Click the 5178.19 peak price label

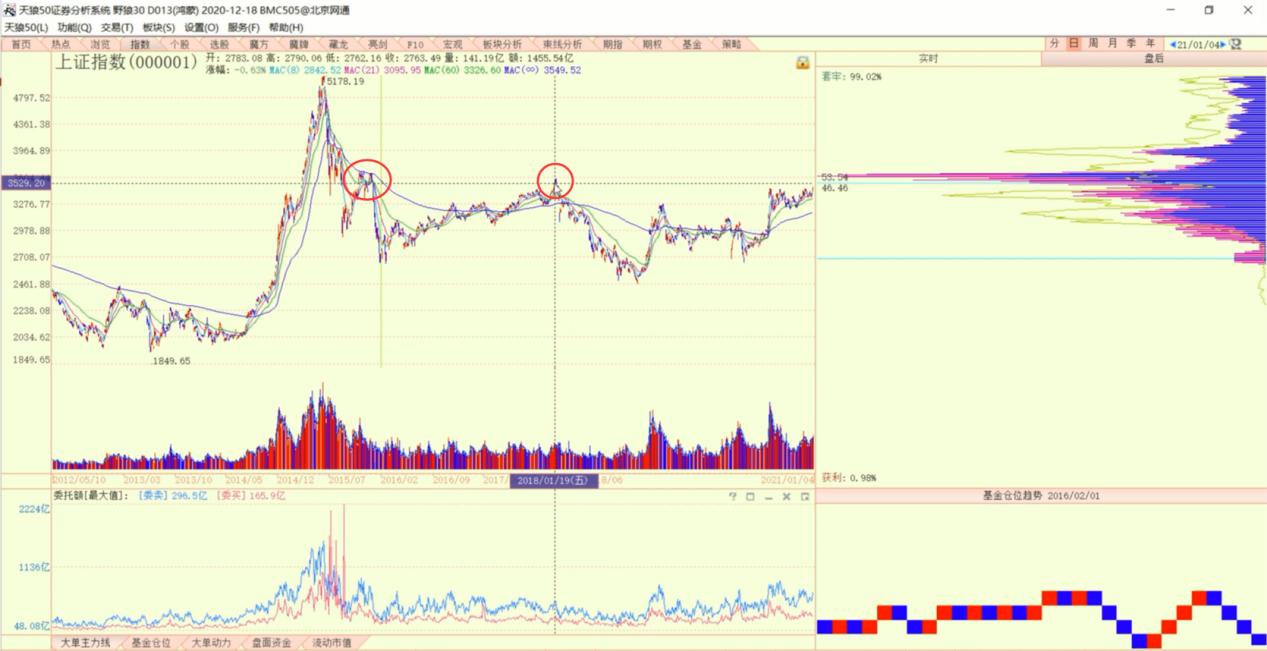[x=345, y=82]
